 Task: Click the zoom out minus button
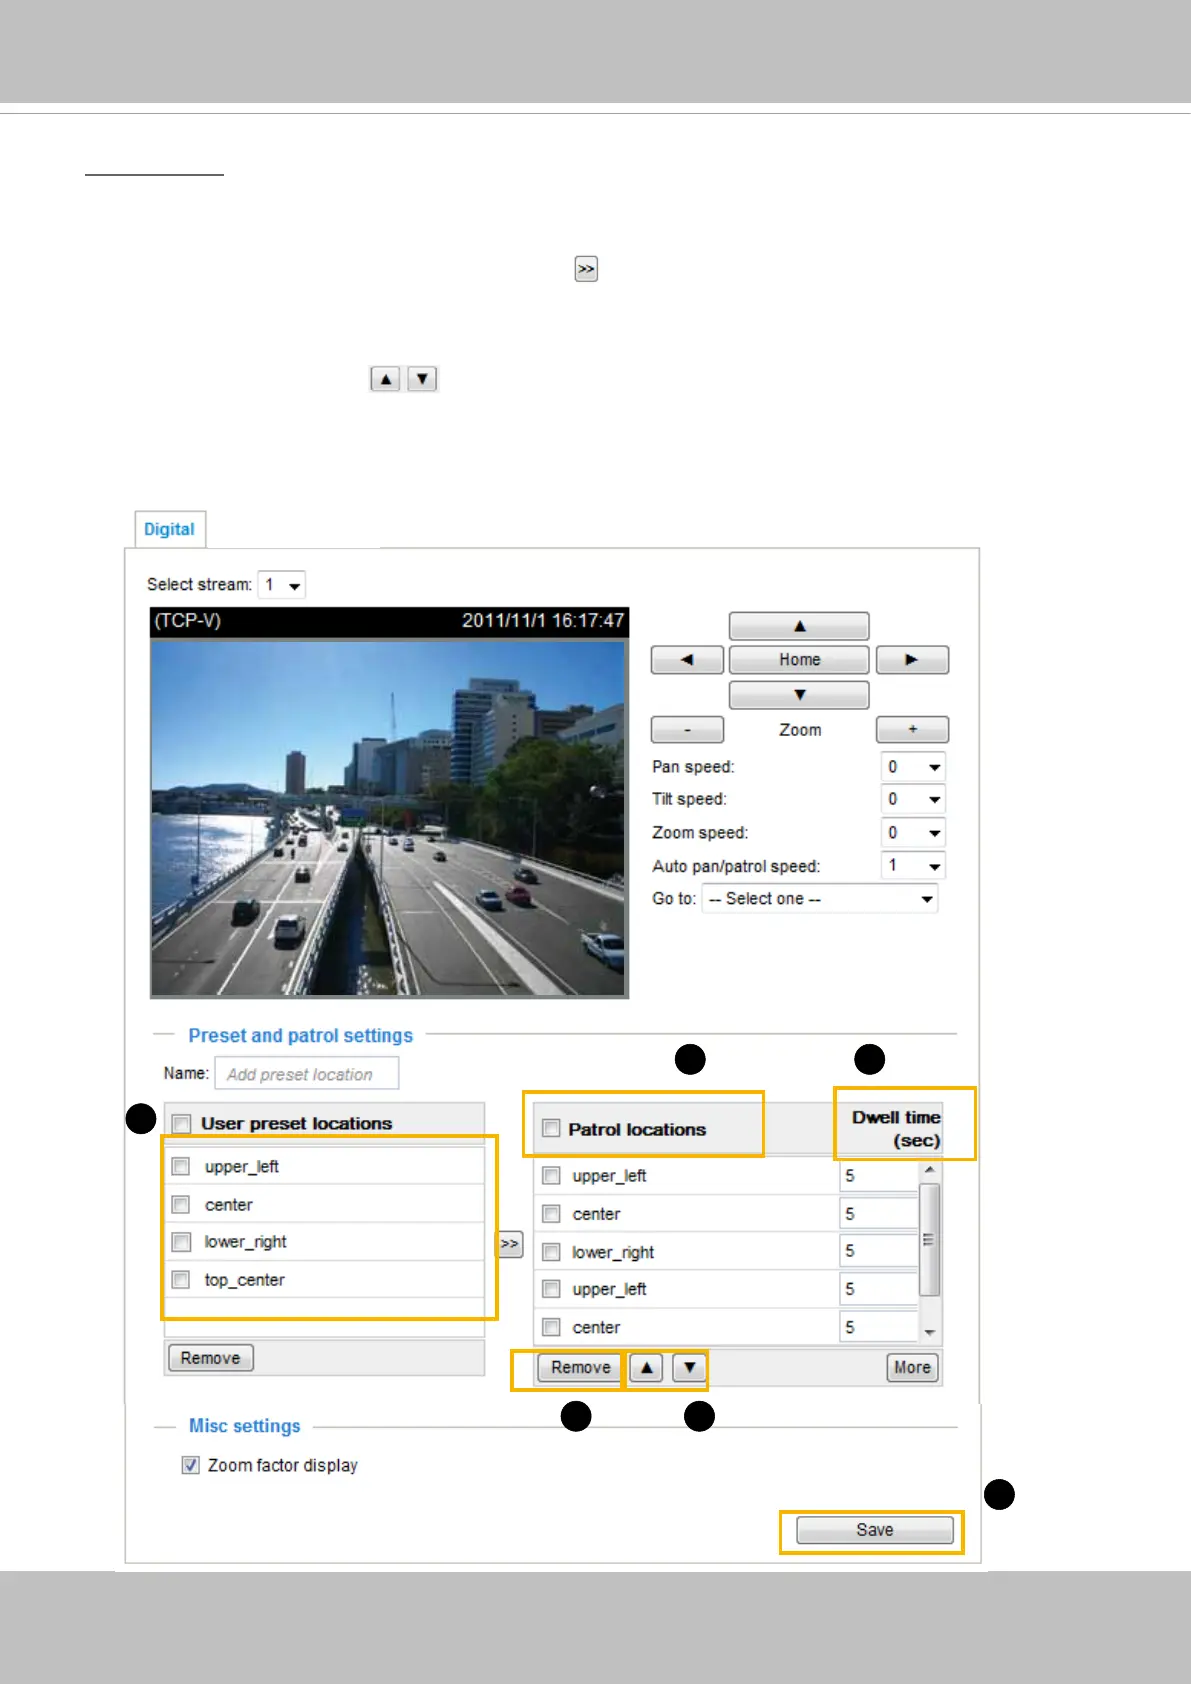click(x=687, y=730)
